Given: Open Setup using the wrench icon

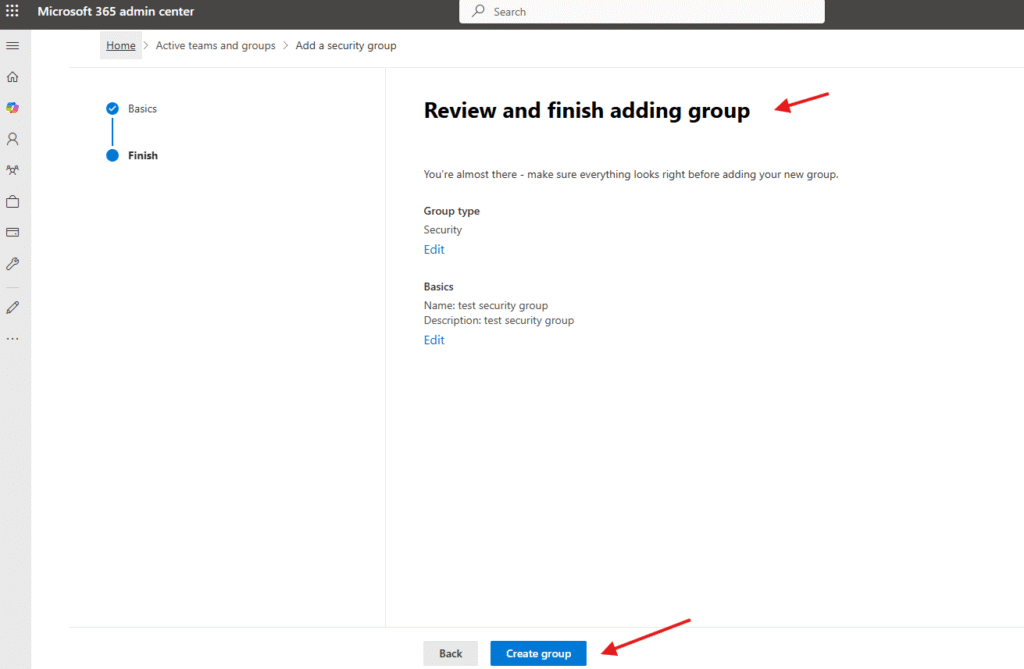Looking at the screenshot, I should pyautogui.click(x=13, y=264).
